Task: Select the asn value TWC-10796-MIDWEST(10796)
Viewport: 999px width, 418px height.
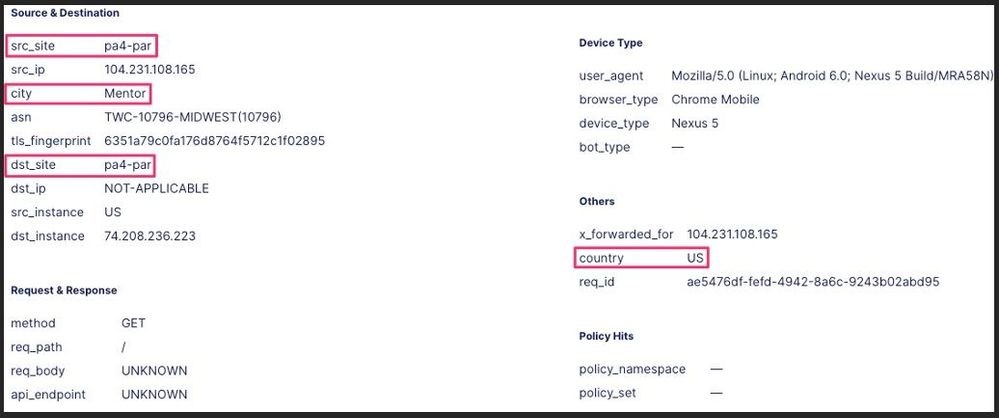Action: (x=185, y=117)
